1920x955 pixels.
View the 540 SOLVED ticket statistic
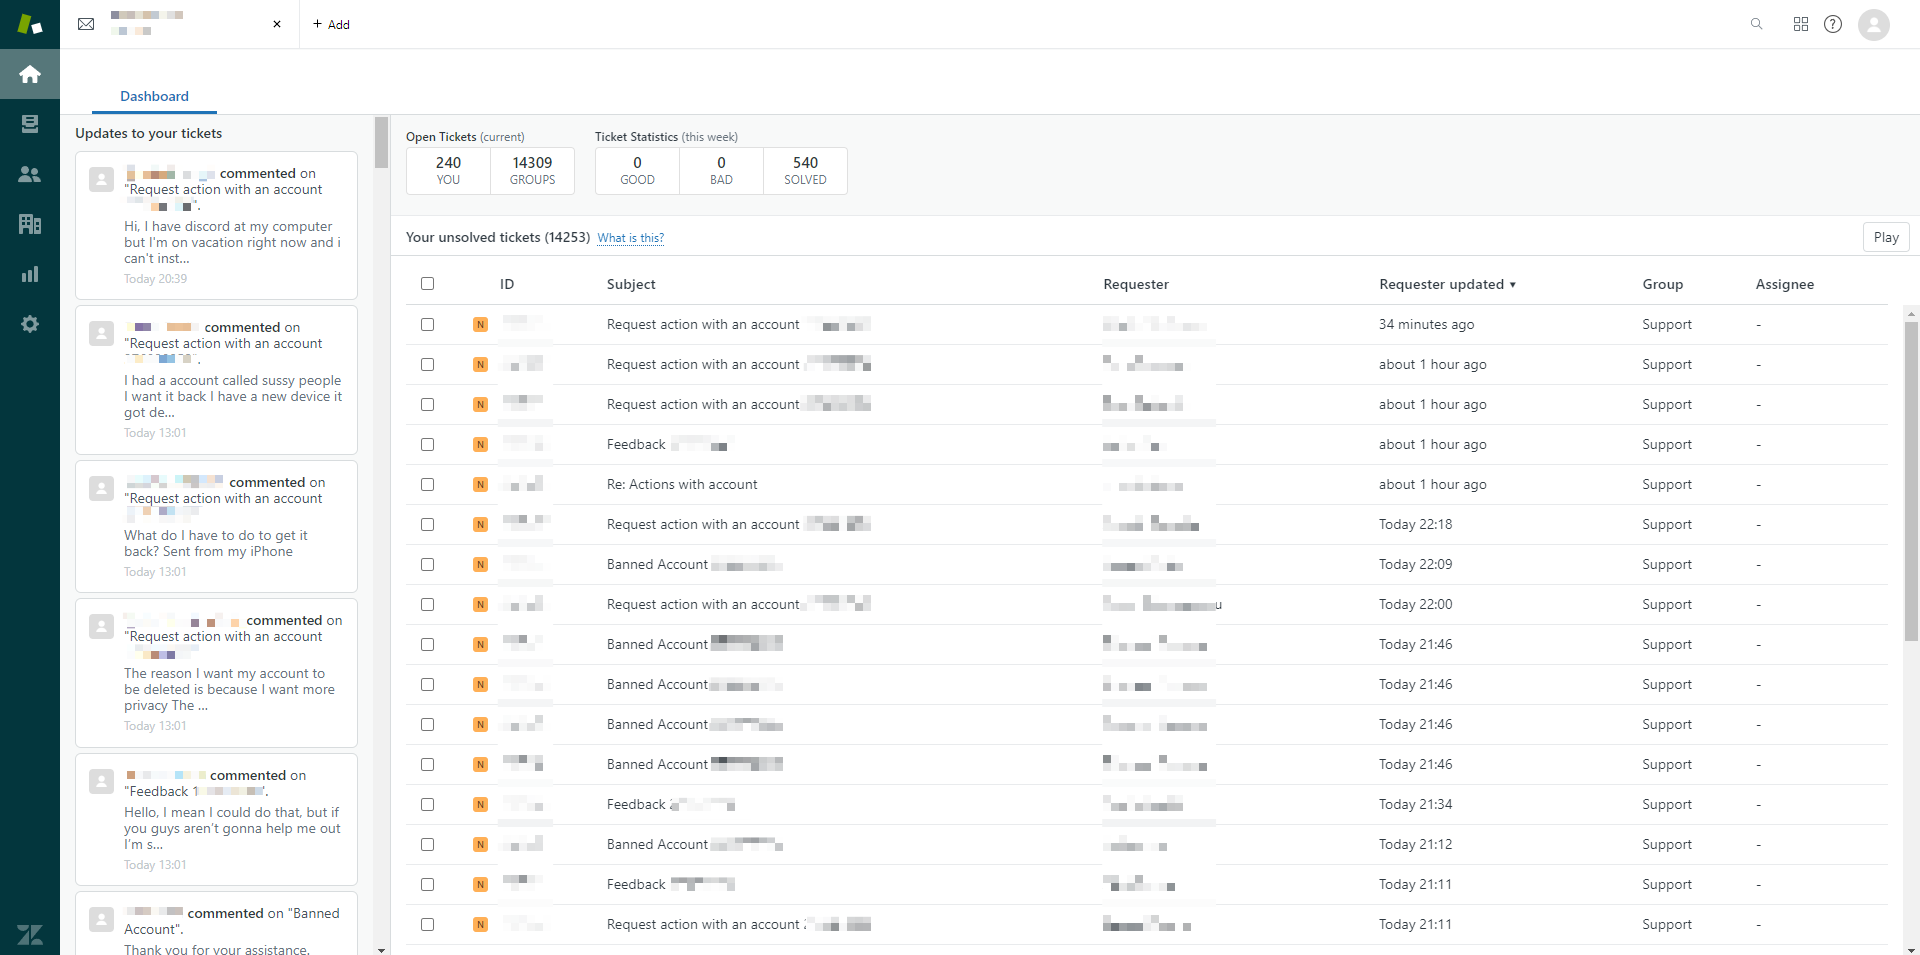pyautogui.click(x=805, y=170)
